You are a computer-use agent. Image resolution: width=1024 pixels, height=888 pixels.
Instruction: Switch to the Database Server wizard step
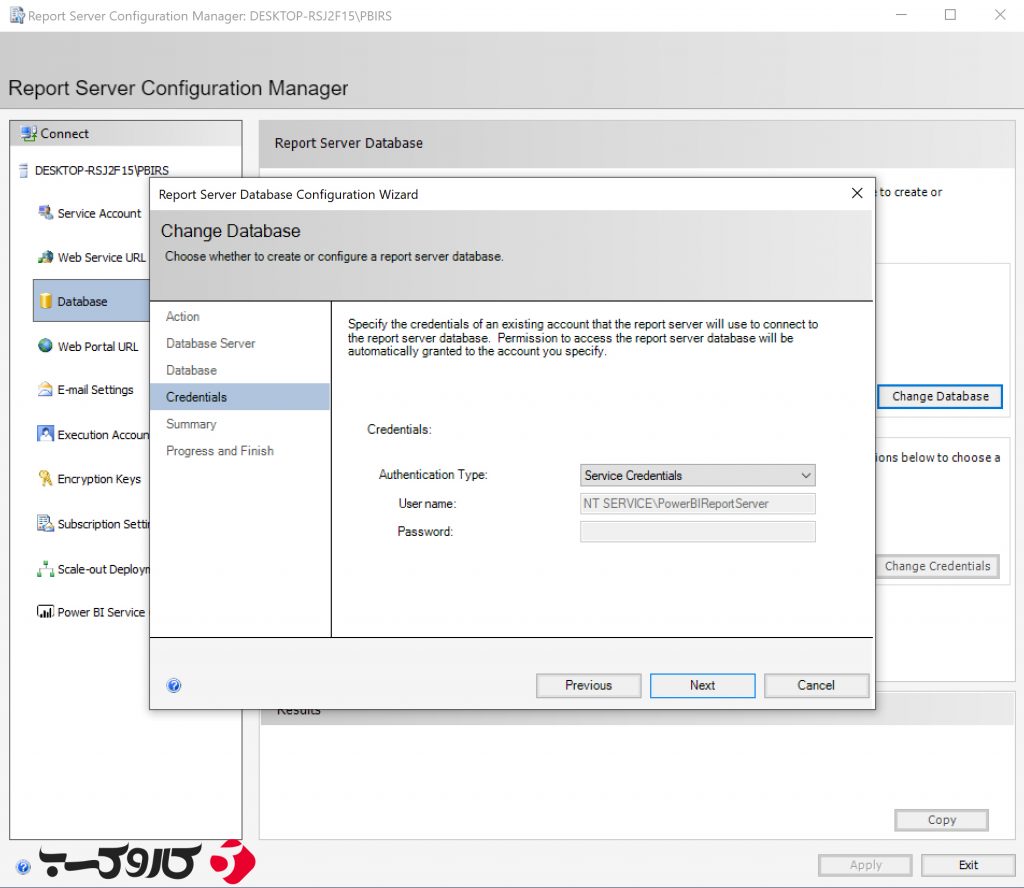pyautogui.click(x=210, y=343)
